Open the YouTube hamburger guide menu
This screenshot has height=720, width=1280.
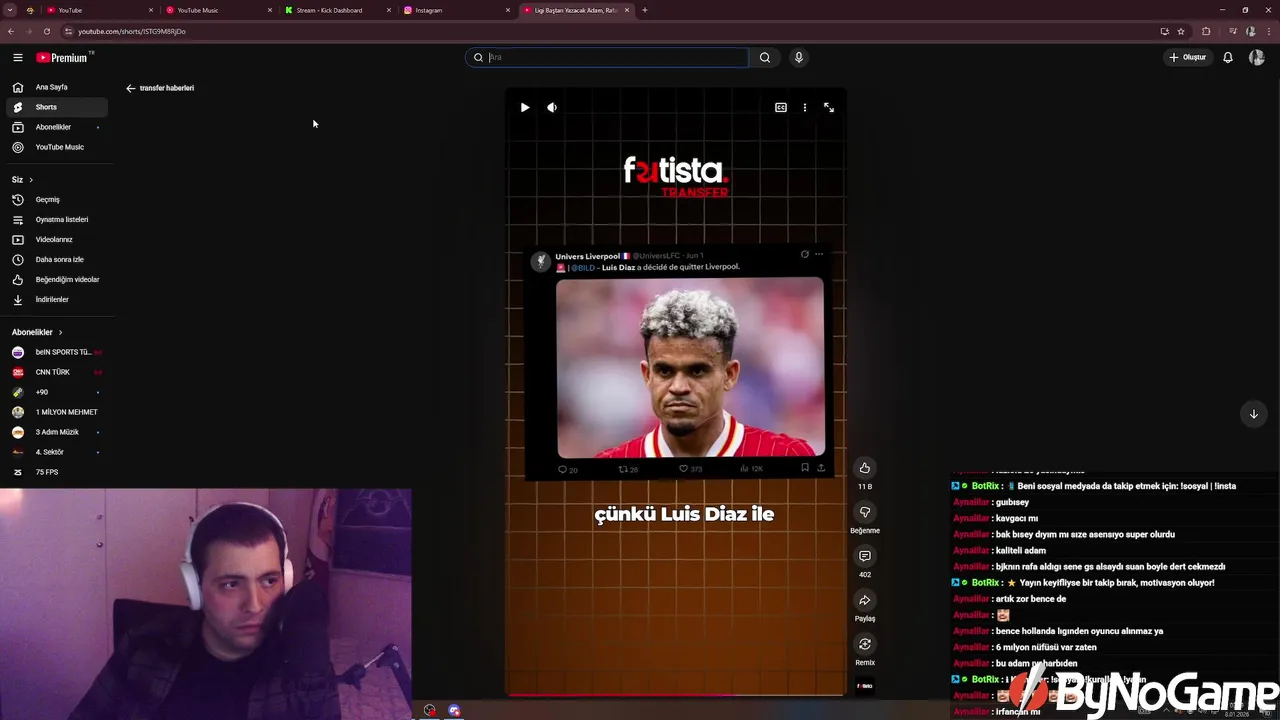tap(17, 58)
